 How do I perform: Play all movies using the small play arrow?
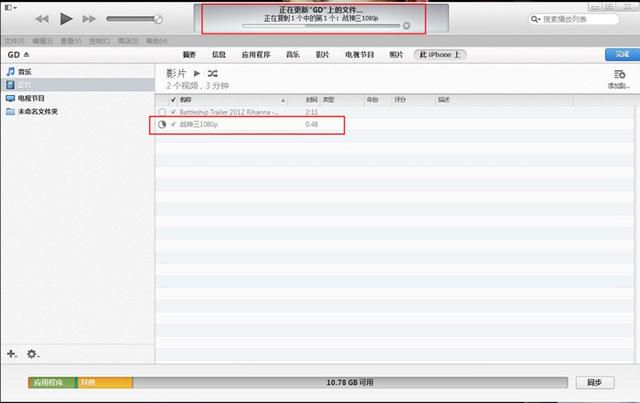point(197,73)
